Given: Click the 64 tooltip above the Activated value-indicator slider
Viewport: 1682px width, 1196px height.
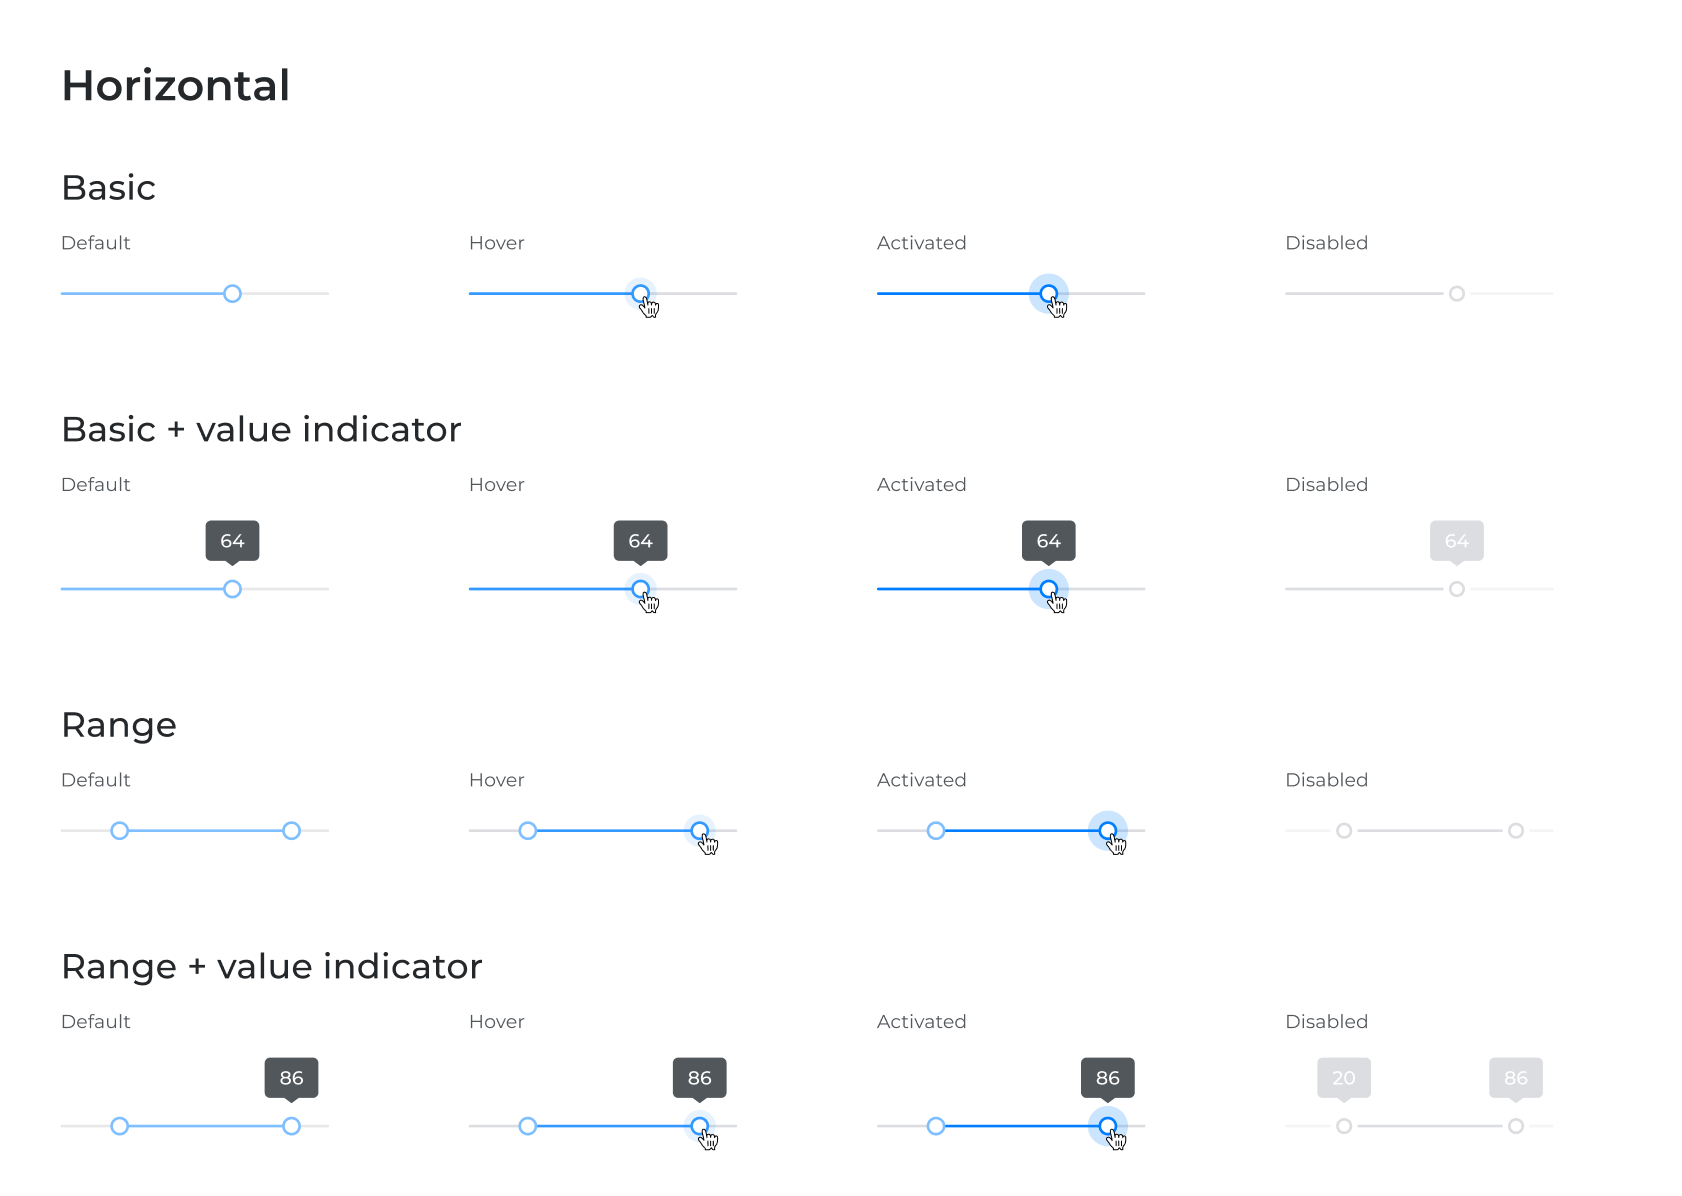Looking at the screenshot, I should (x=1049, y=541).
